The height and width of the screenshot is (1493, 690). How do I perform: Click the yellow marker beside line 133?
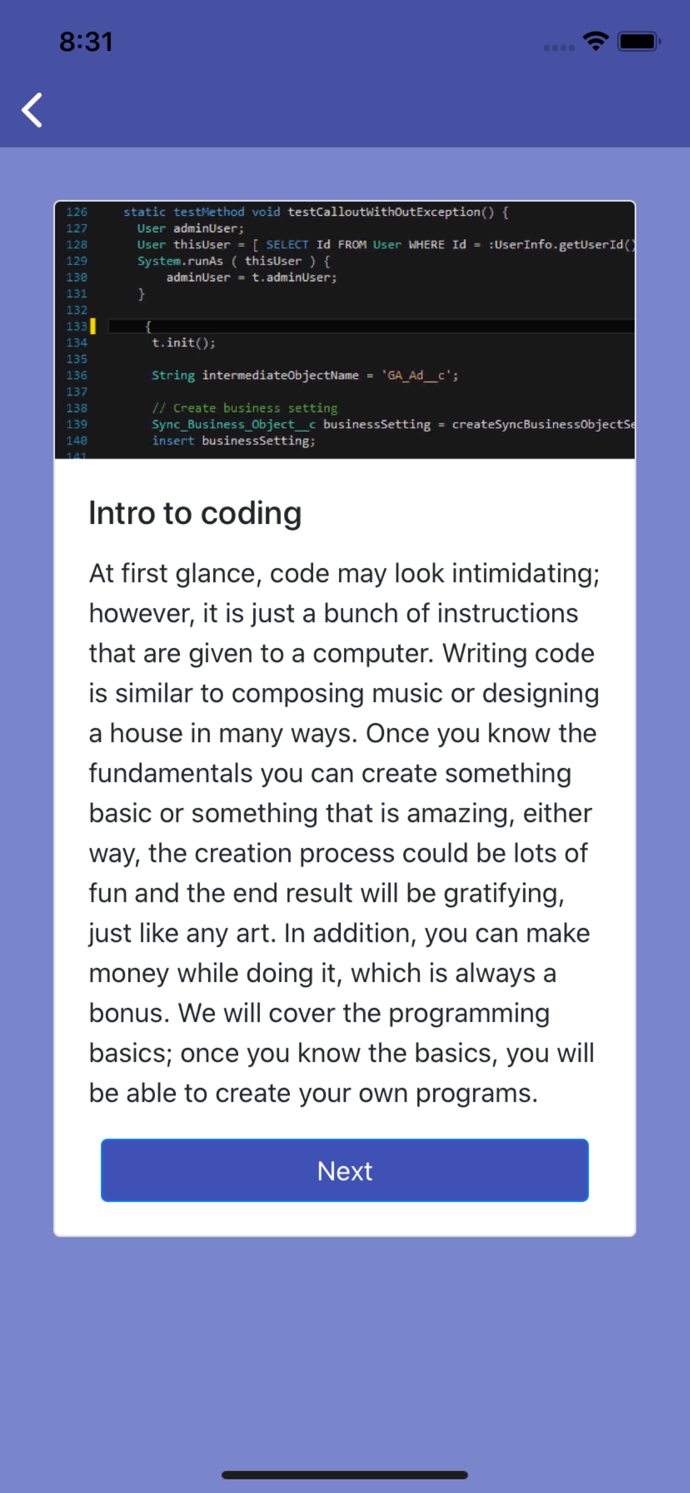[93, 326]
